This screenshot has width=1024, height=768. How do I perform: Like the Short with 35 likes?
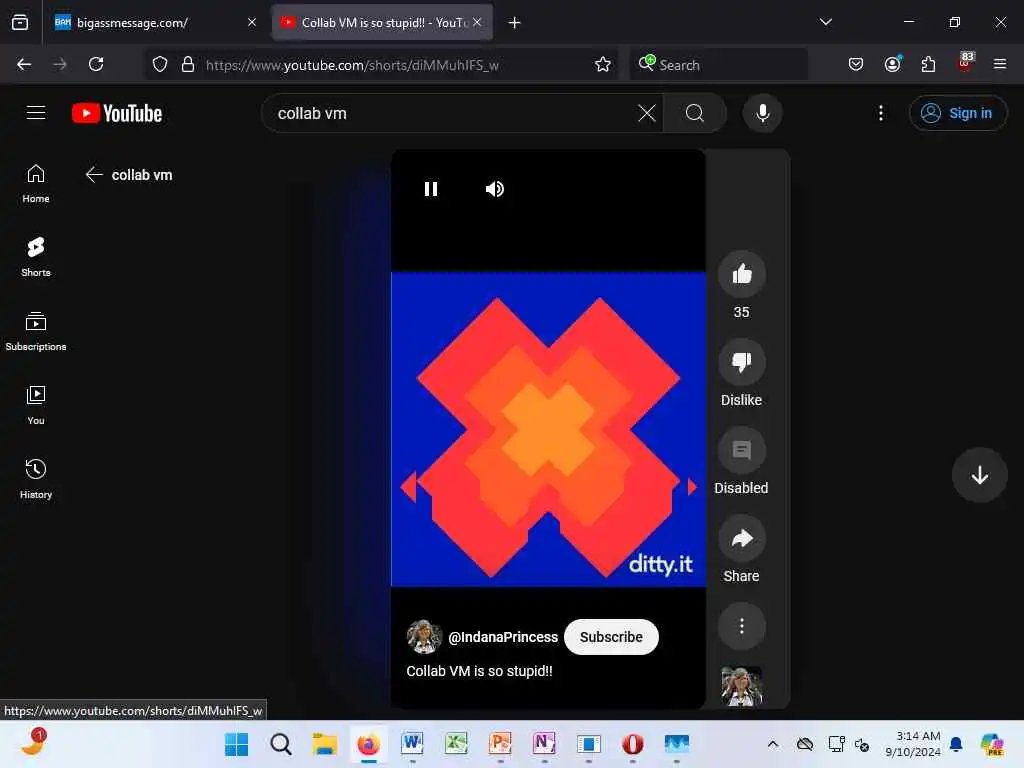[741, 274]
